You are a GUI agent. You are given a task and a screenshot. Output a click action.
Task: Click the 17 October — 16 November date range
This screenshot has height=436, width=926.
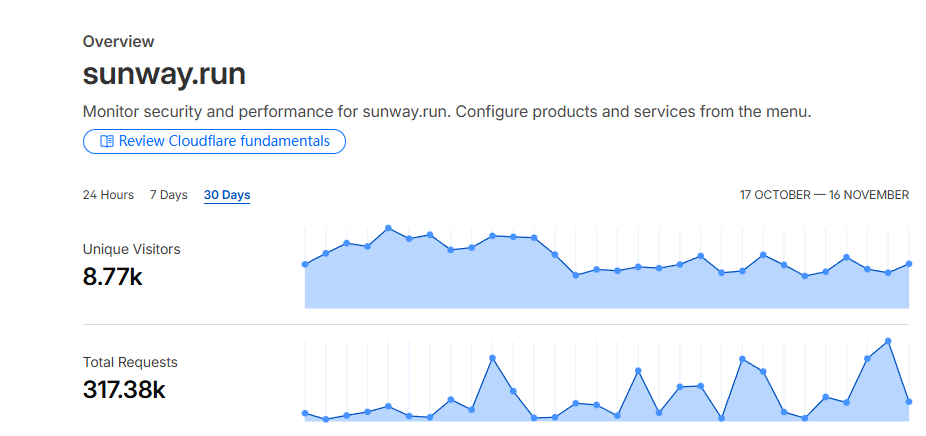click(824, 195)
